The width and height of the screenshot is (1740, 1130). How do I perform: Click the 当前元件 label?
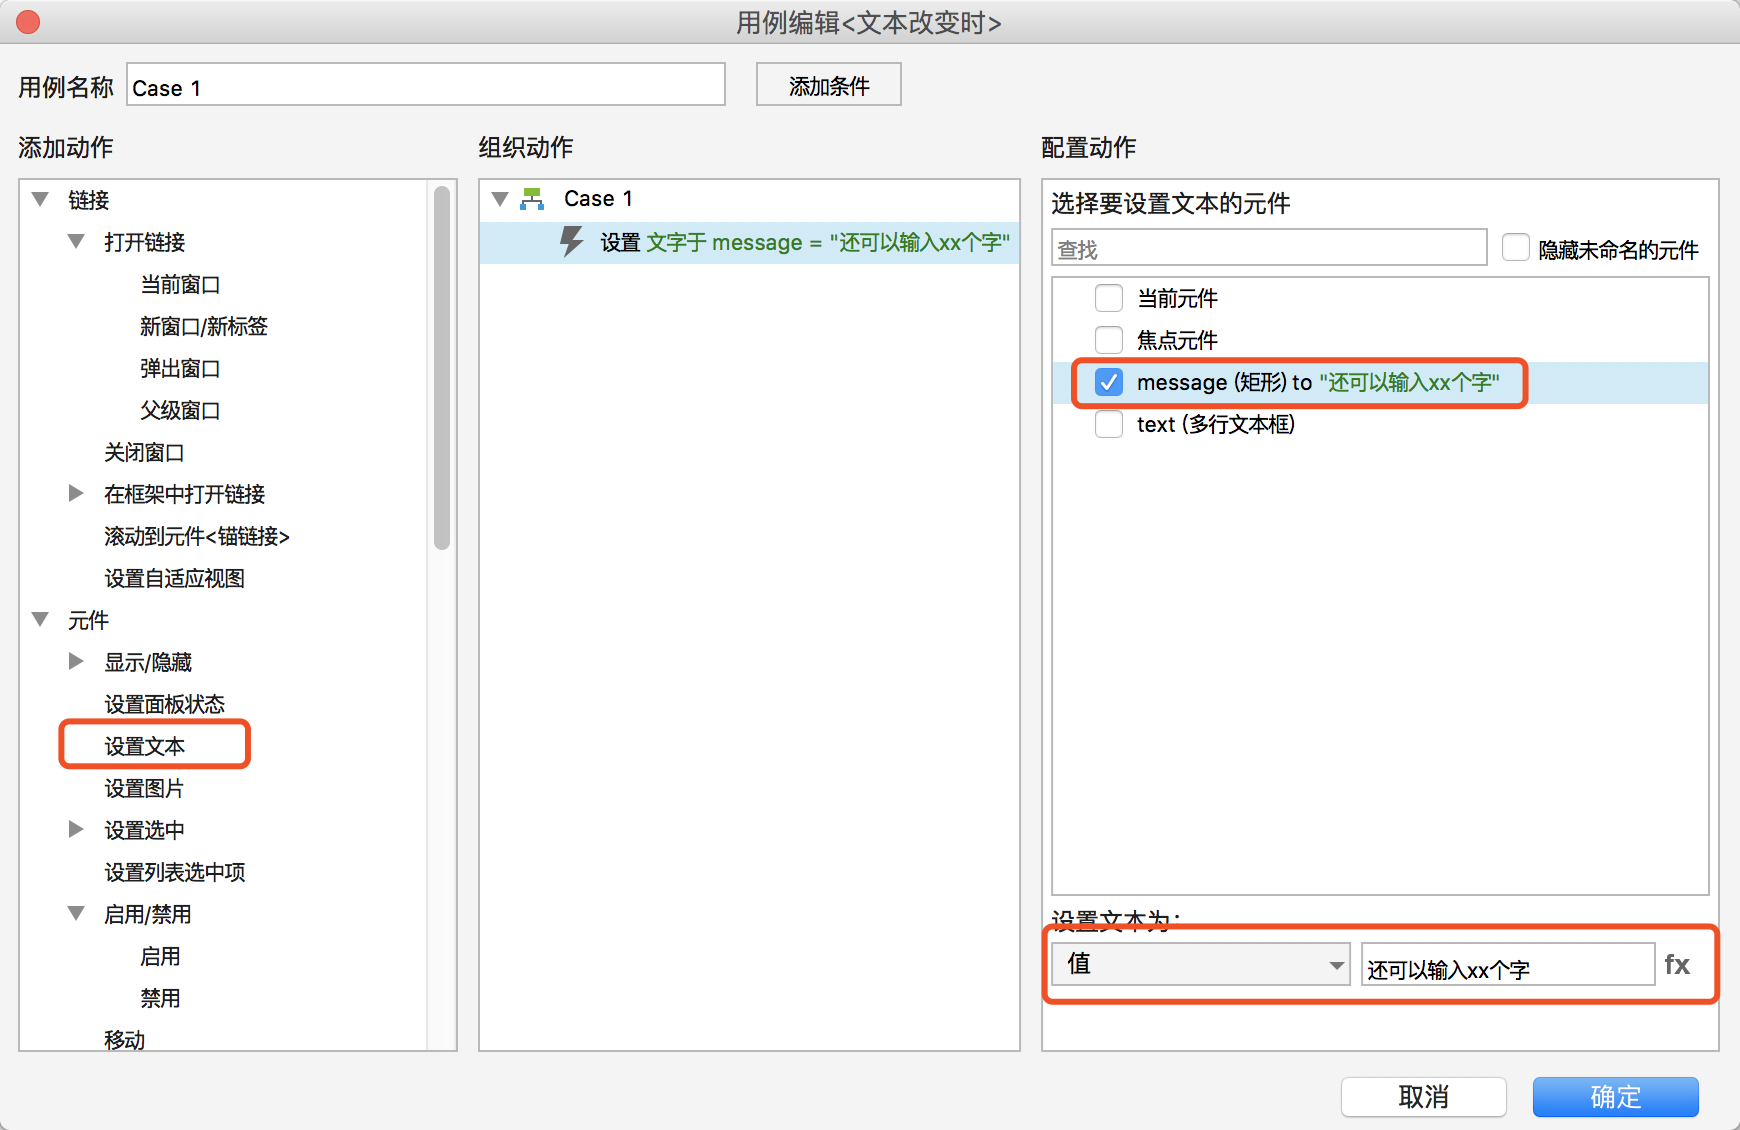coord(1178,299)
